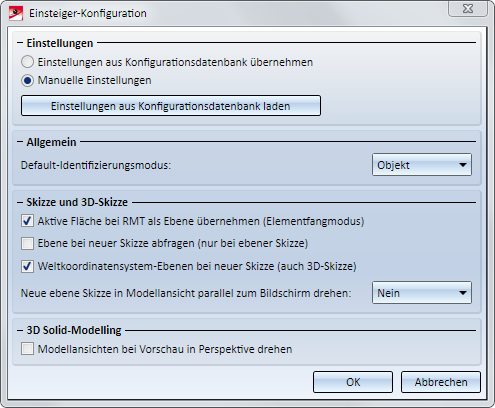This screenshot has height=408, width=495.
Task: Collapse the 'Skizze und 3D-Skizze' section
Action: point(20,202)
